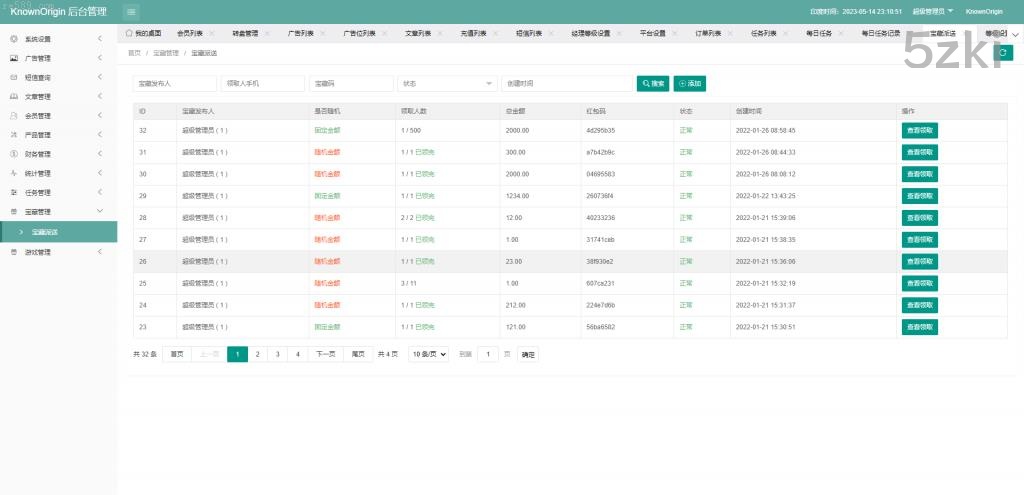
Task: Click the 广告管理 picture icon
Action: tap(13, 58)
